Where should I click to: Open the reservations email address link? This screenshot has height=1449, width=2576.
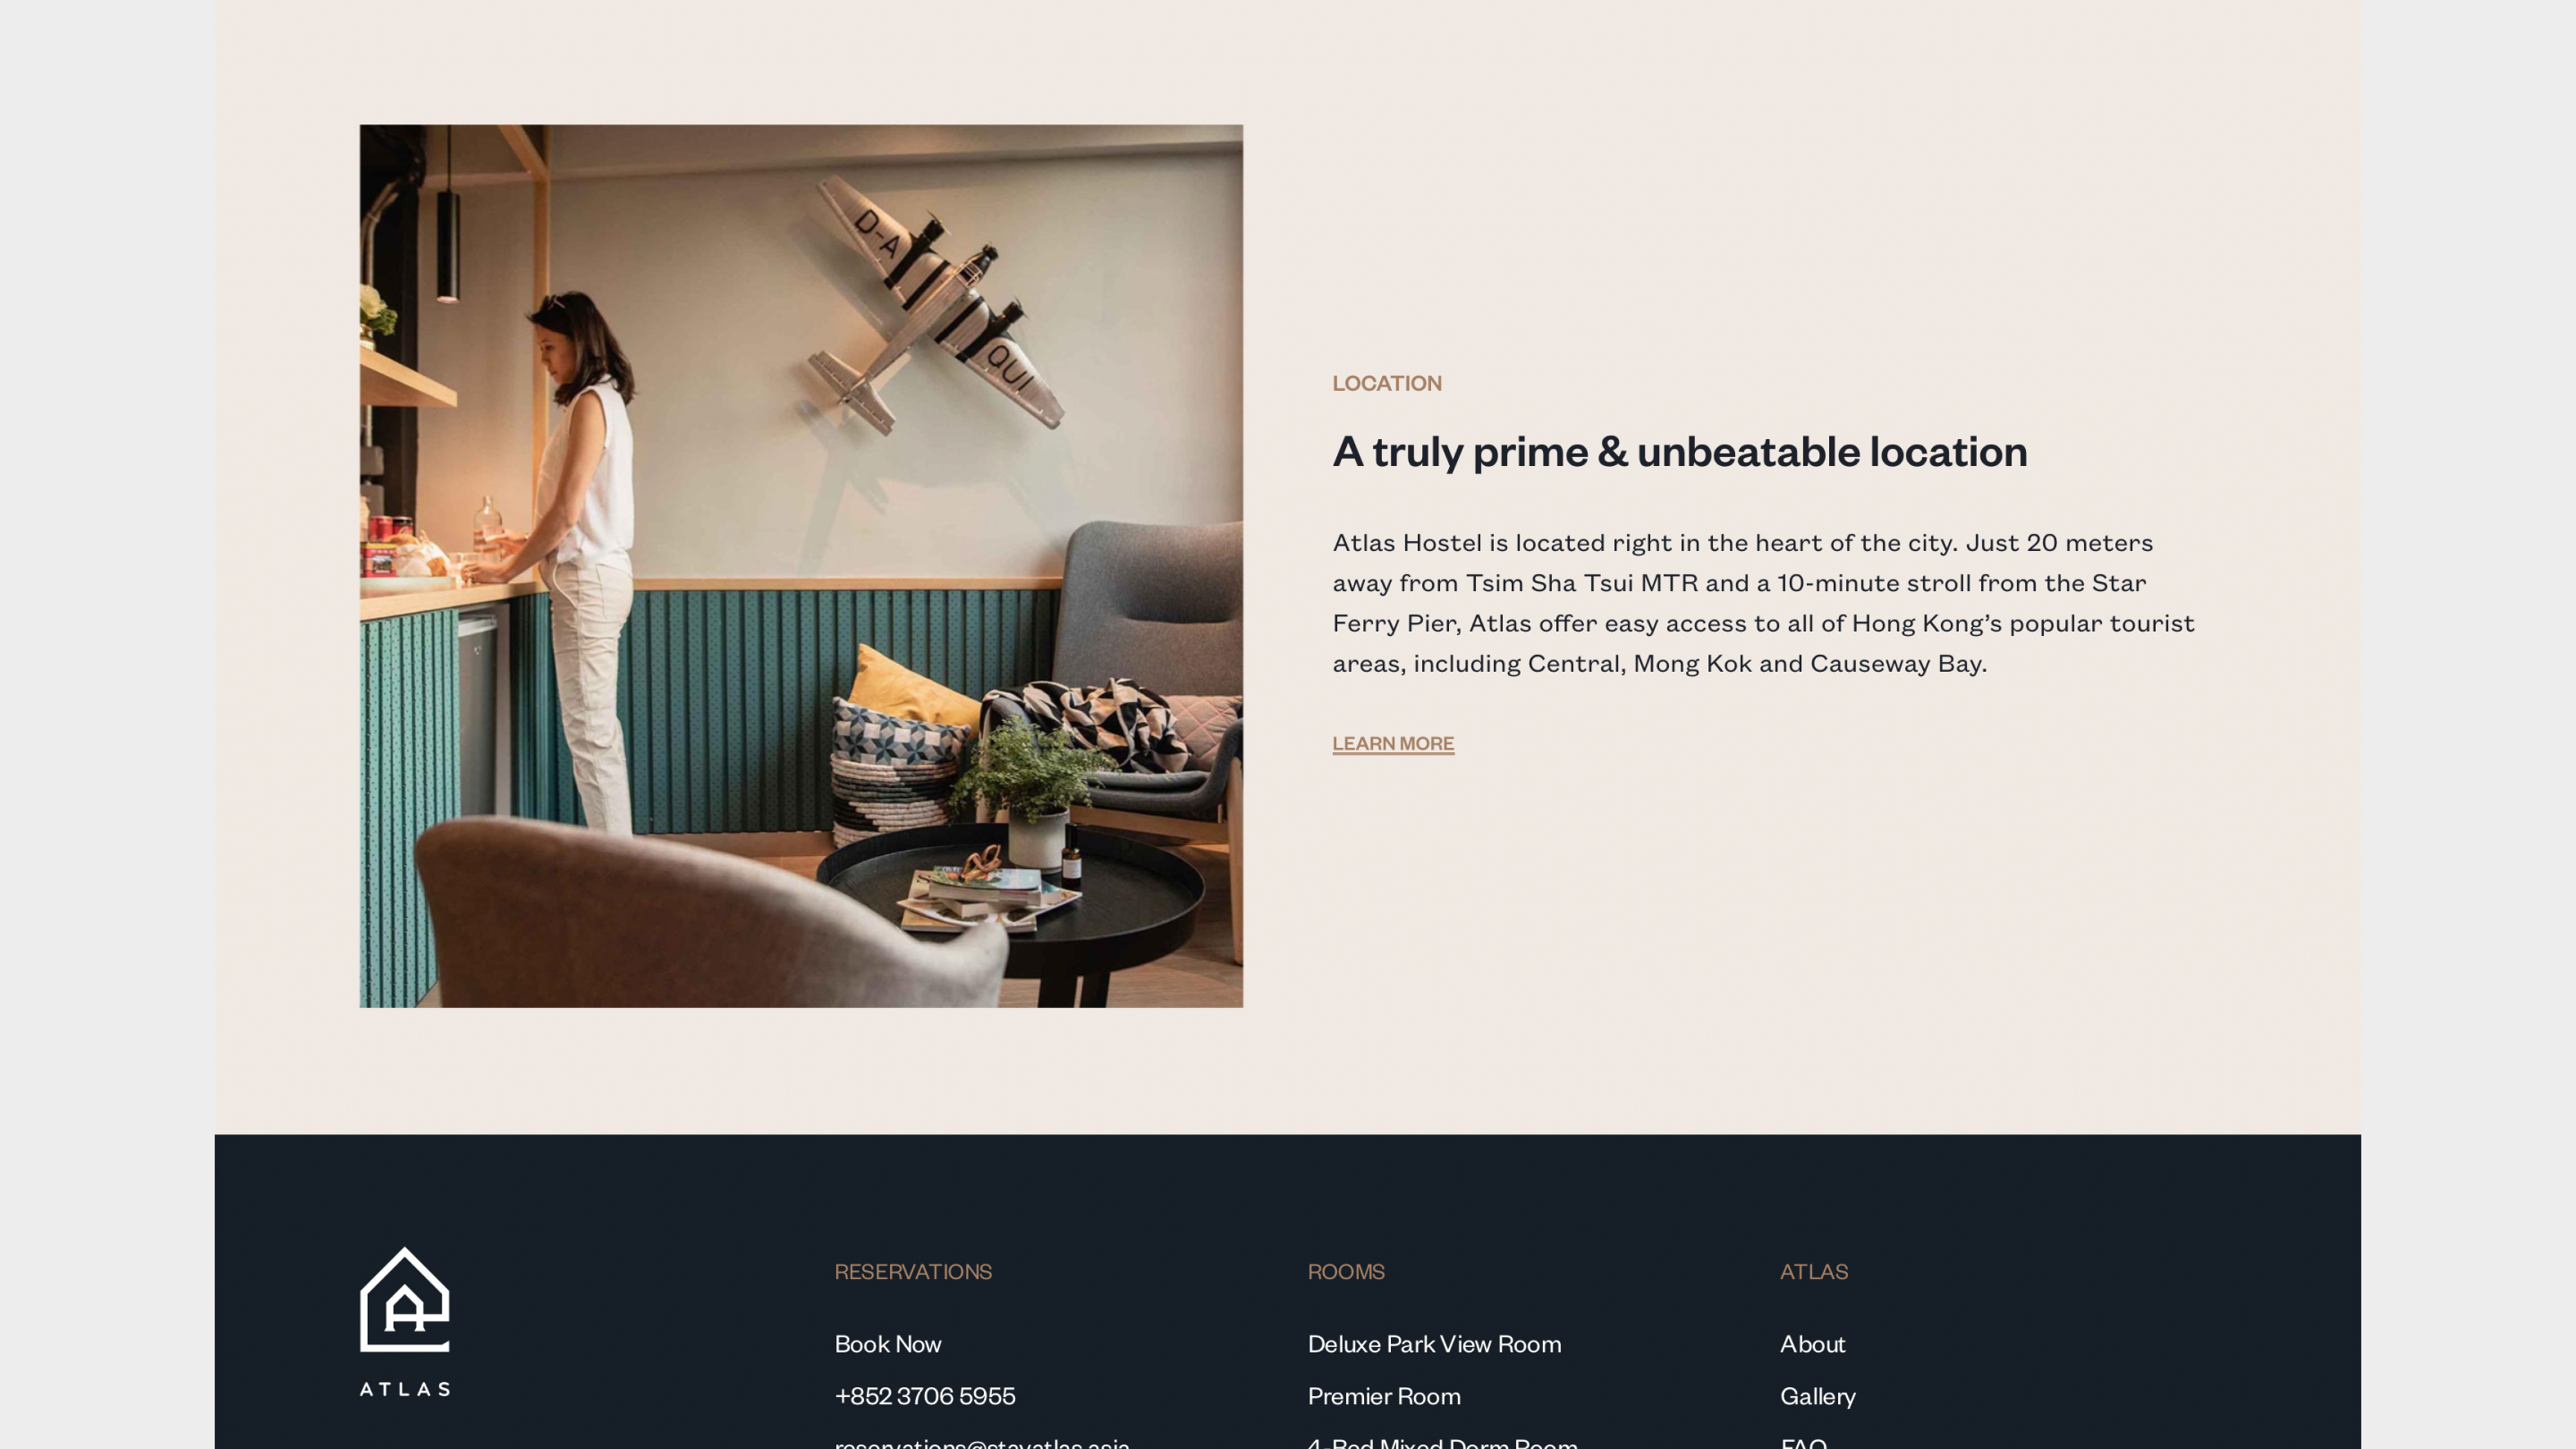982,1442
